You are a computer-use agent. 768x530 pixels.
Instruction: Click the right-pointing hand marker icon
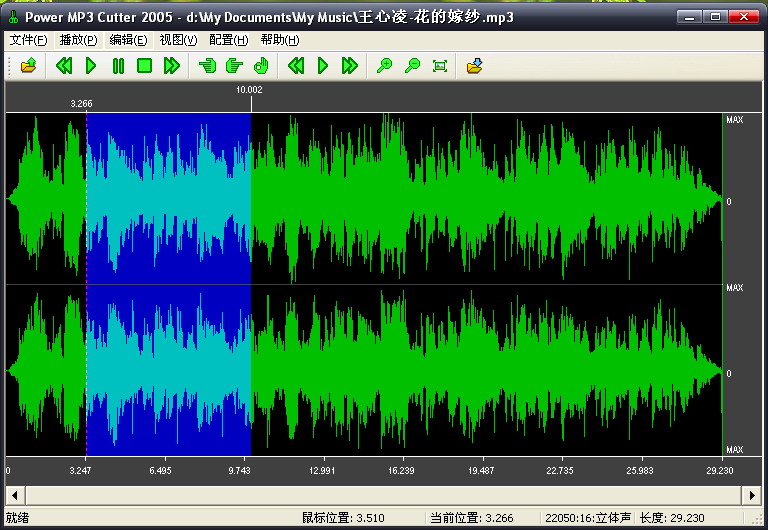[234, 66]
